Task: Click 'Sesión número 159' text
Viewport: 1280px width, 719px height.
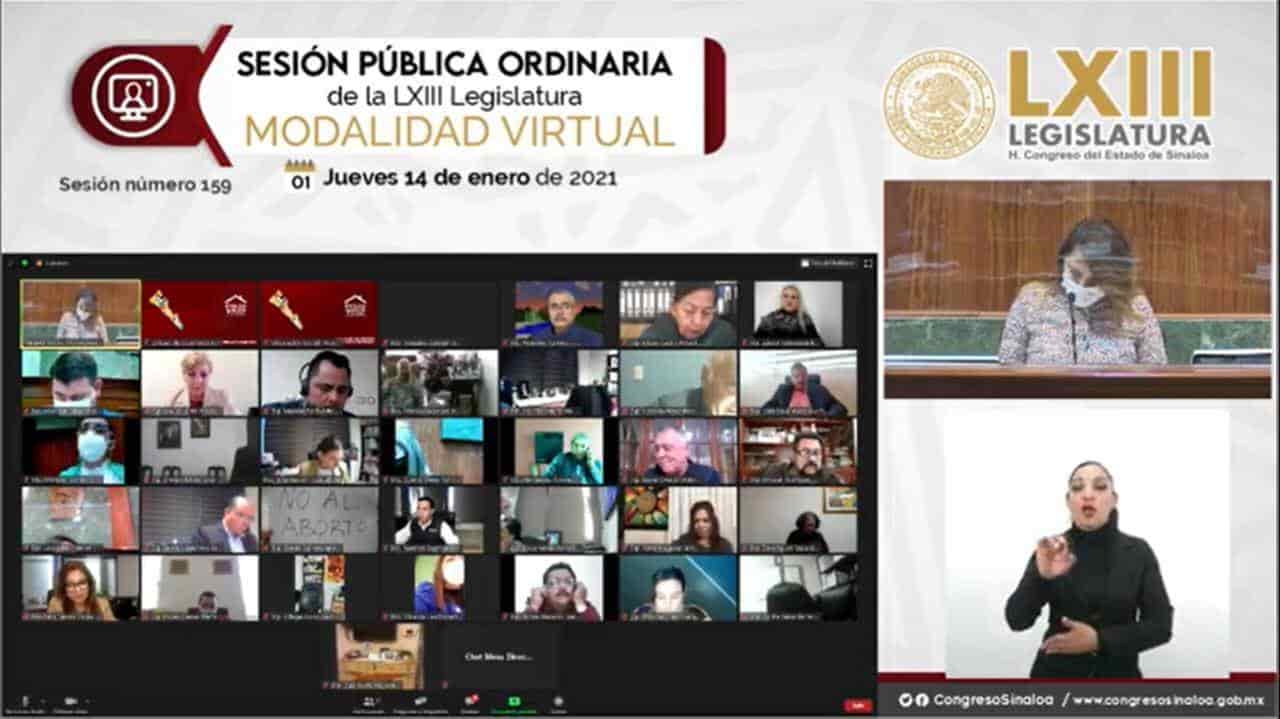Action: (x=145, y=185)
